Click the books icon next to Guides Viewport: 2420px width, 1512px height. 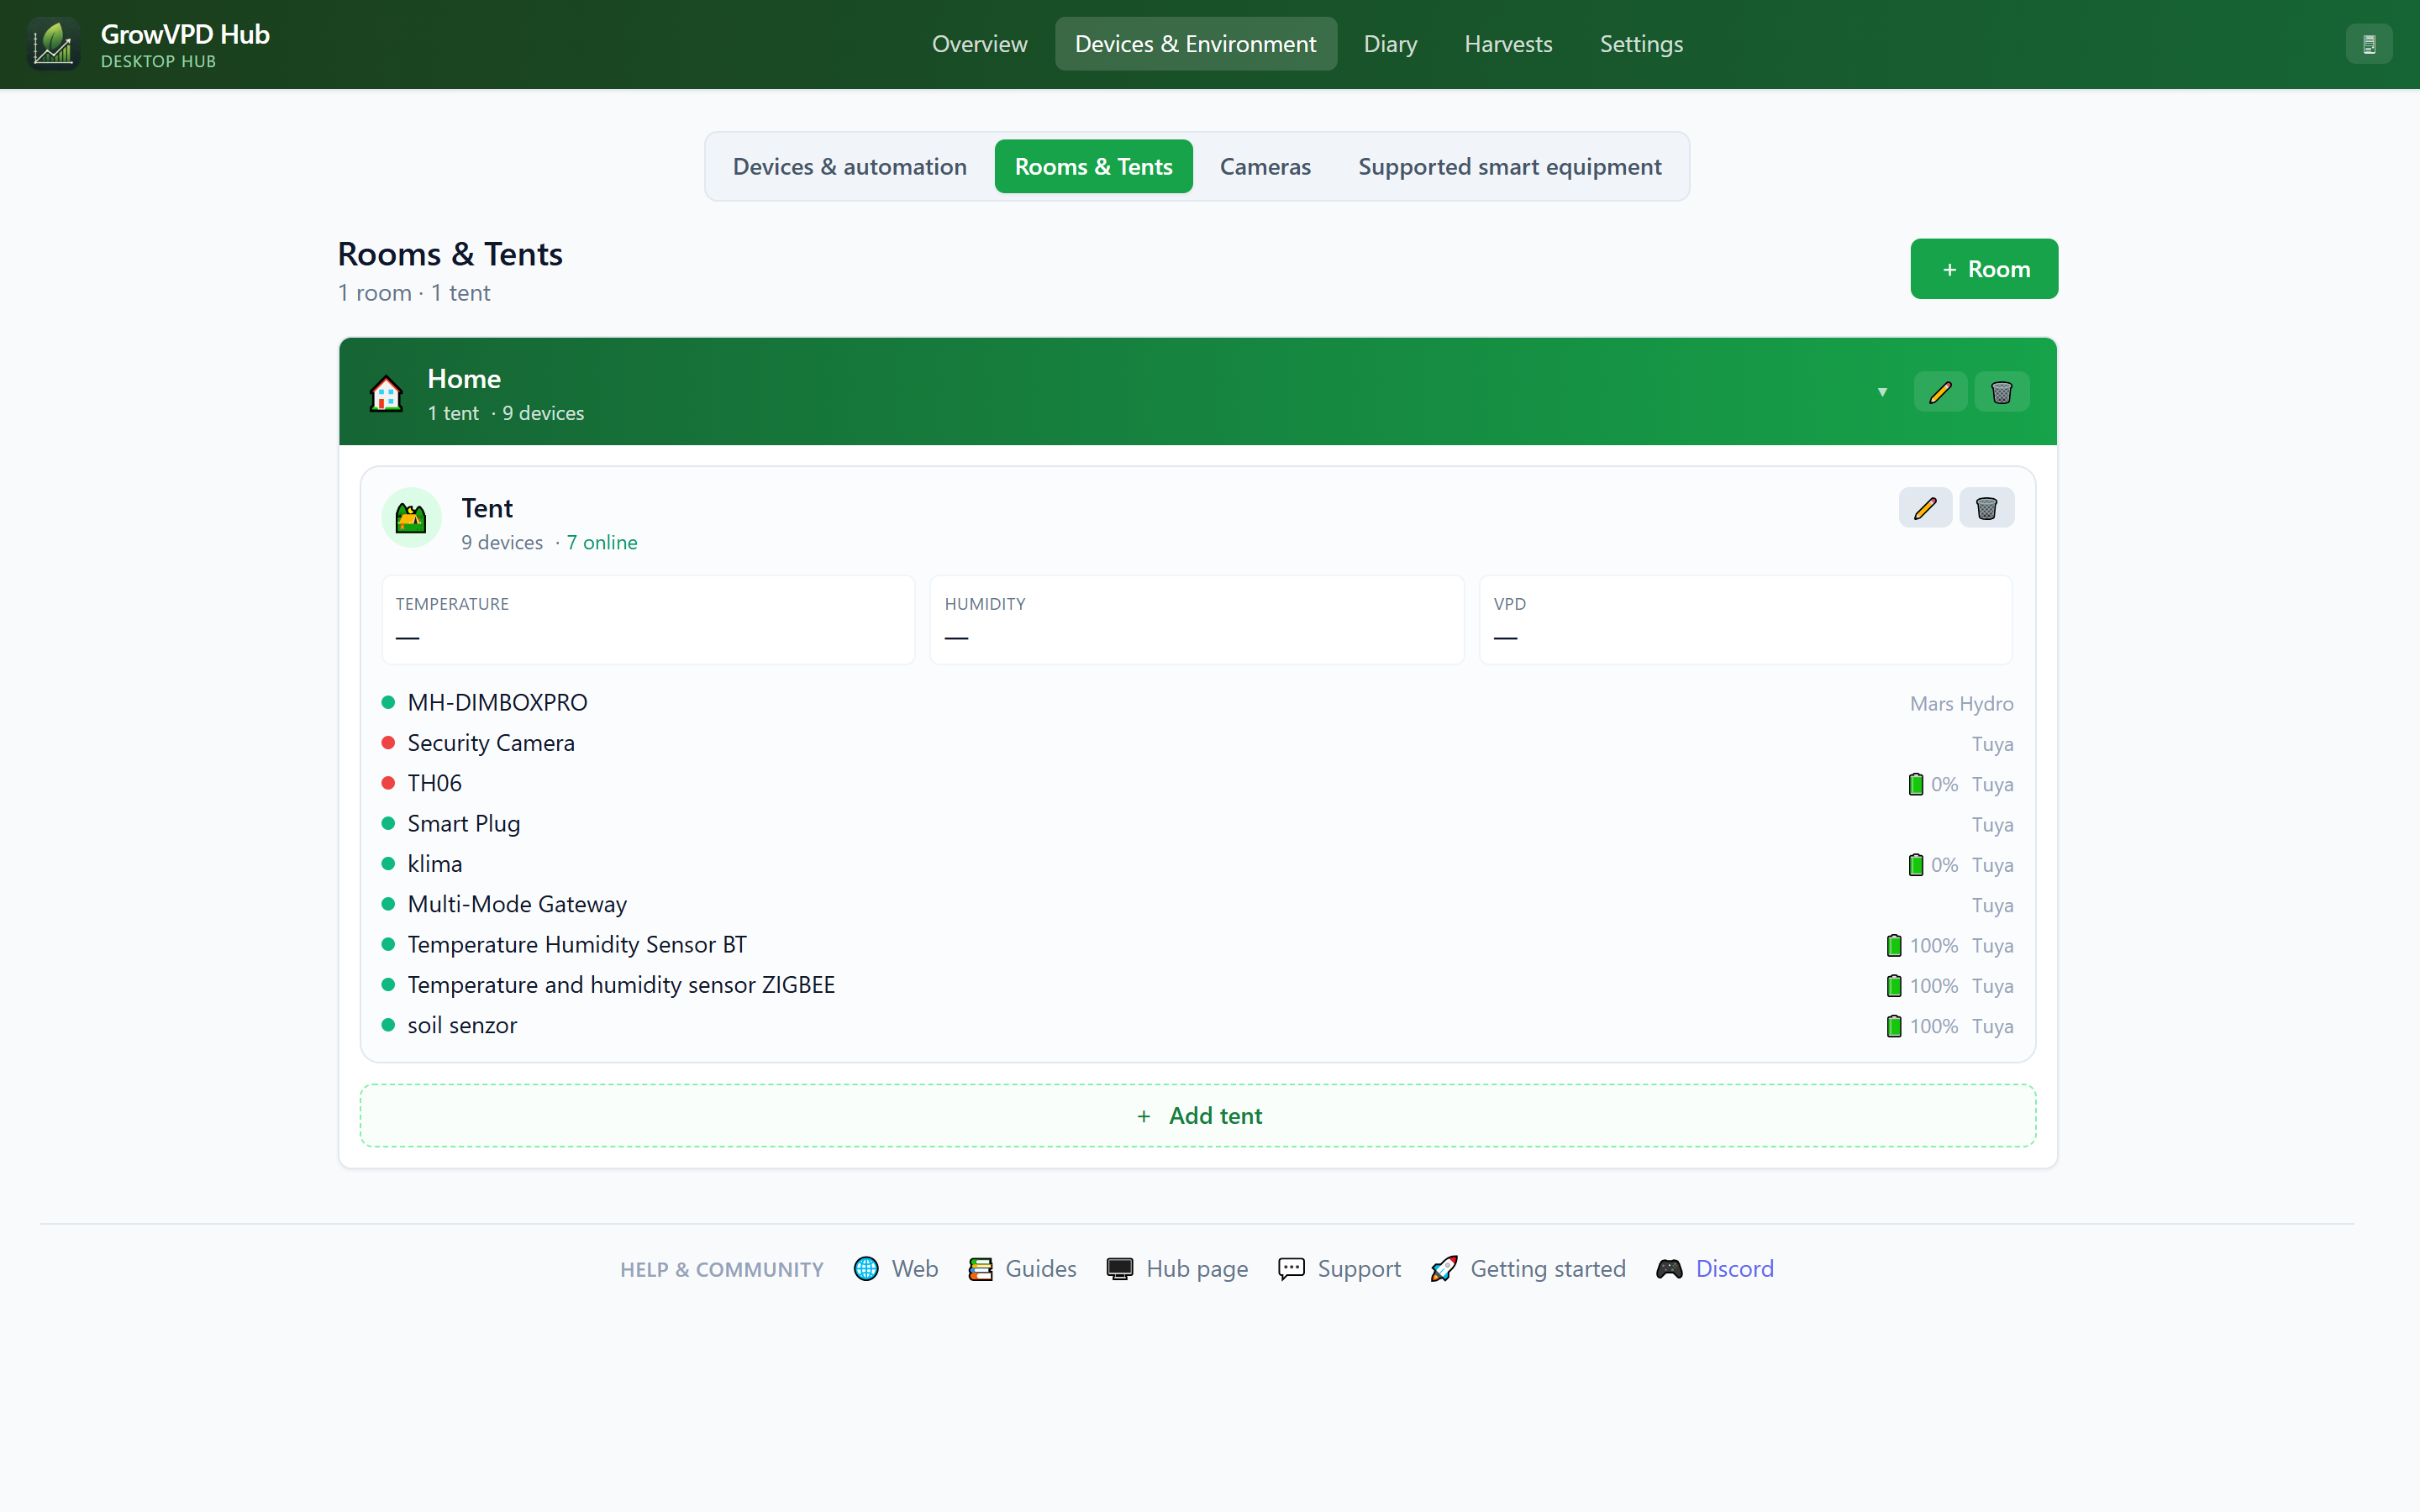point(980,1269)
